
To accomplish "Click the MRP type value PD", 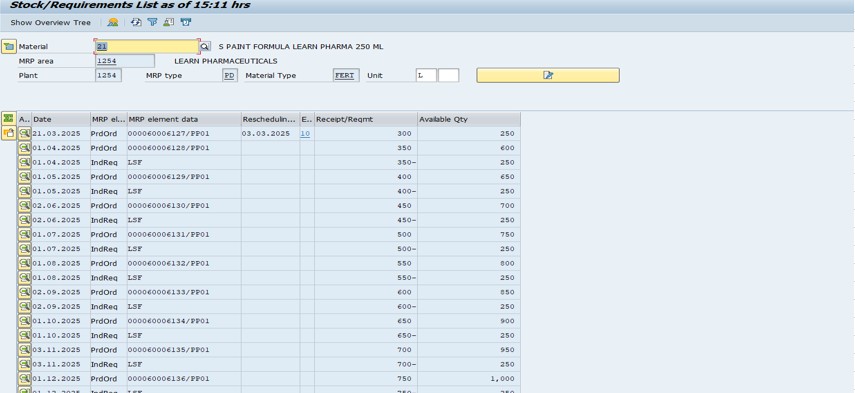I will (230, 75).
